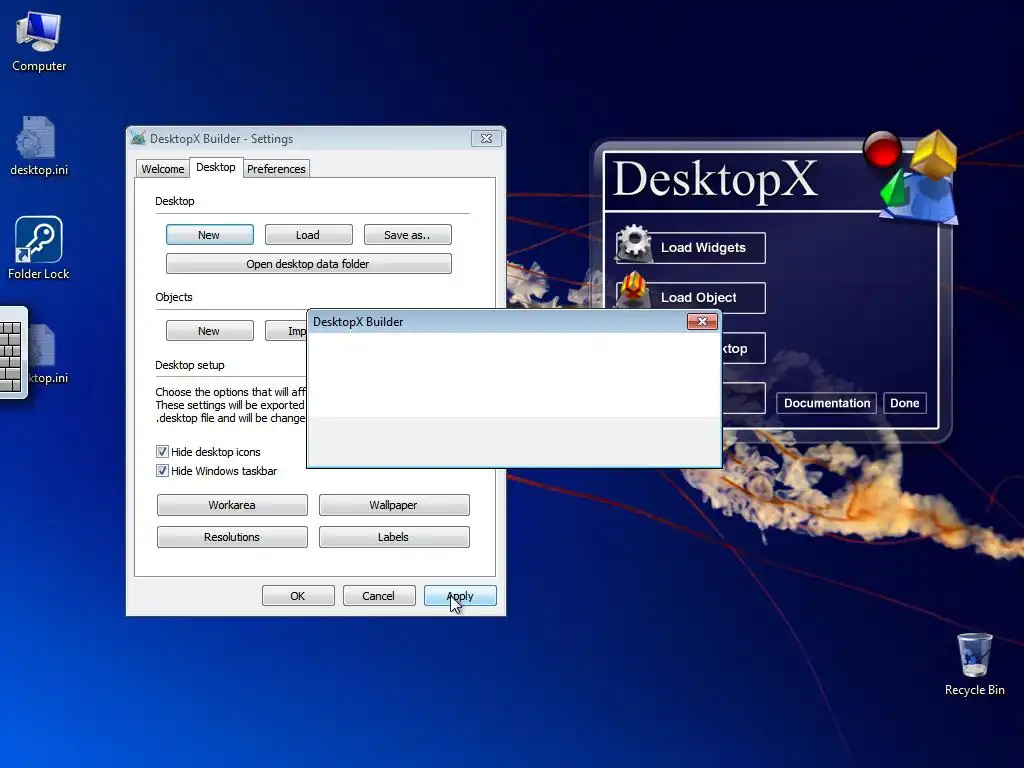The width and height of the screenshot is (1024, 768).
Task: Click the gift box icon beside Load Object
Action: [632, 291]
